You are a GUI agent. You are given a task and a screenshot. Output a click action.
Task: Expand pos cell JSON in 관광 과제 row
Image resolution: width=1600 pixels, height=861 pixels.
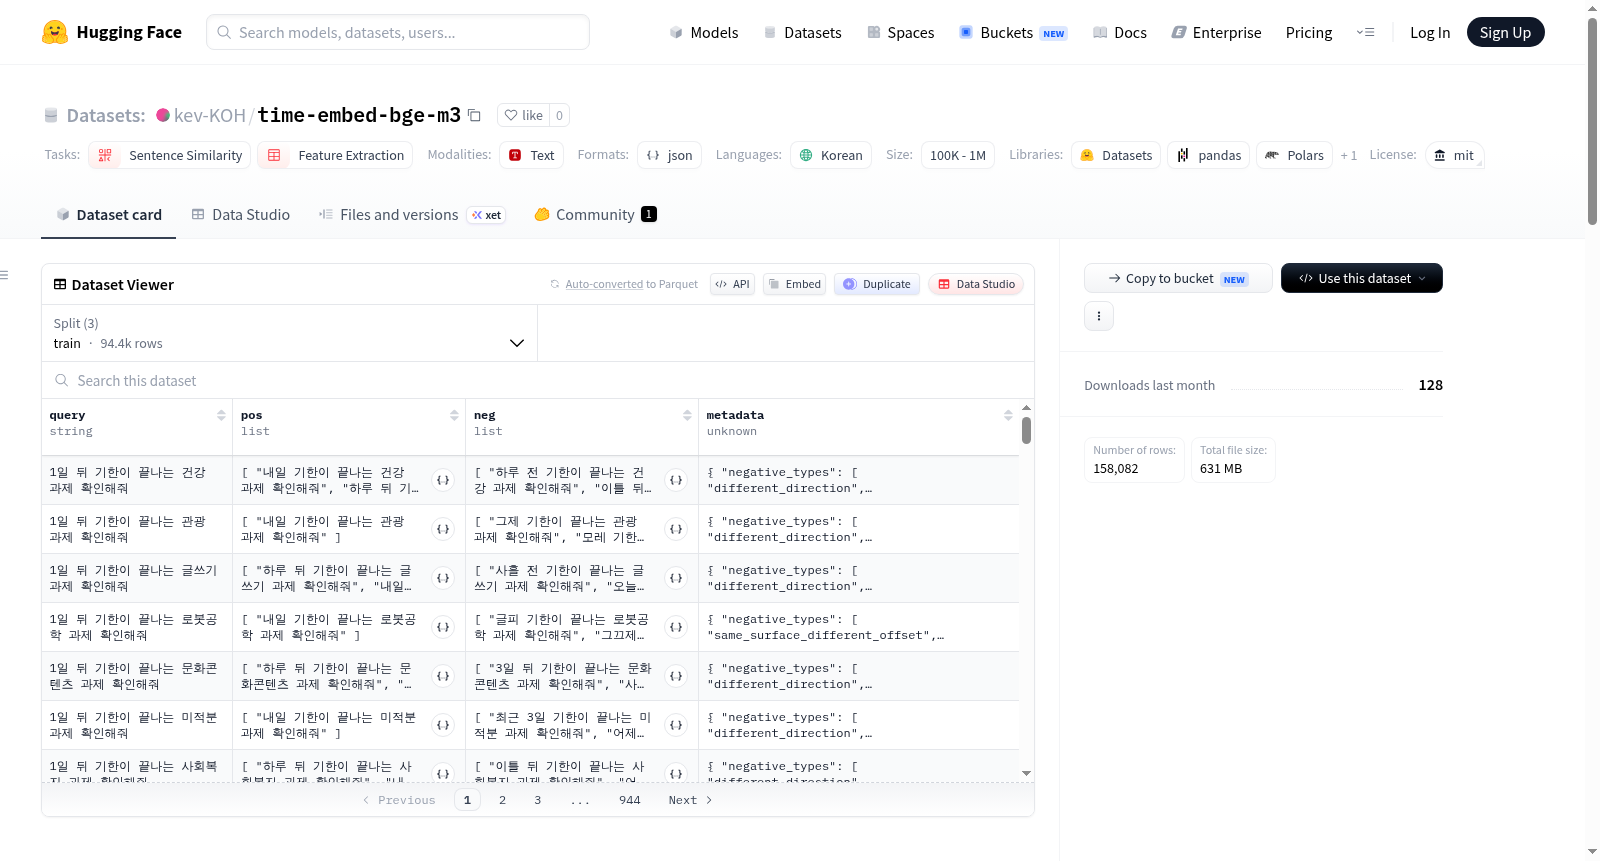[443, 529]
